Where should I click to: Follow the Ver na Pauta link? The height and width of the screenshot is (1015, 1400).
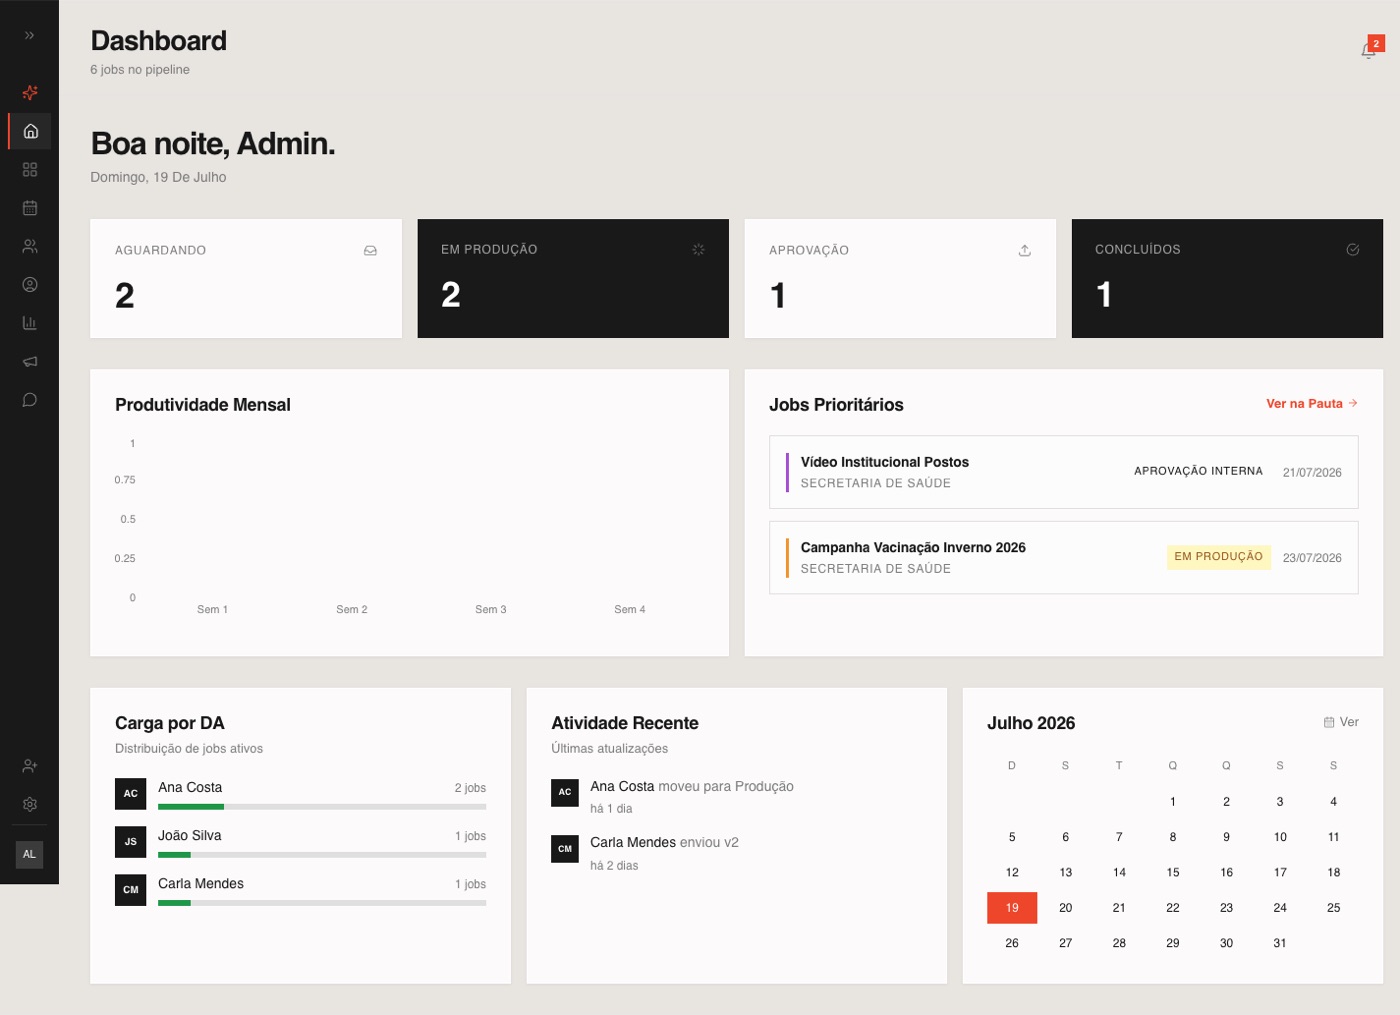coord(1312,404)
